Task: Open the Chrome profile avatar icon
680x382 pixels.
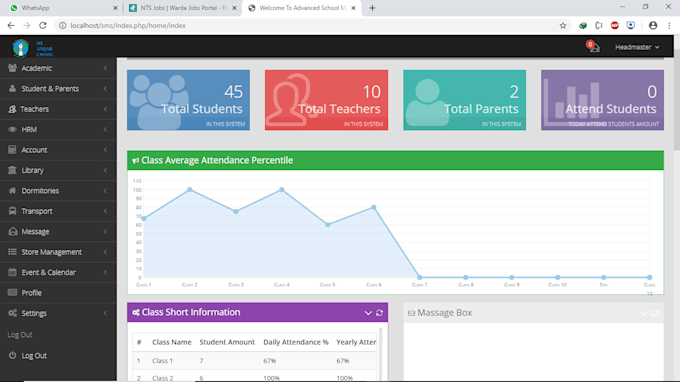Action: click(653, 26)
